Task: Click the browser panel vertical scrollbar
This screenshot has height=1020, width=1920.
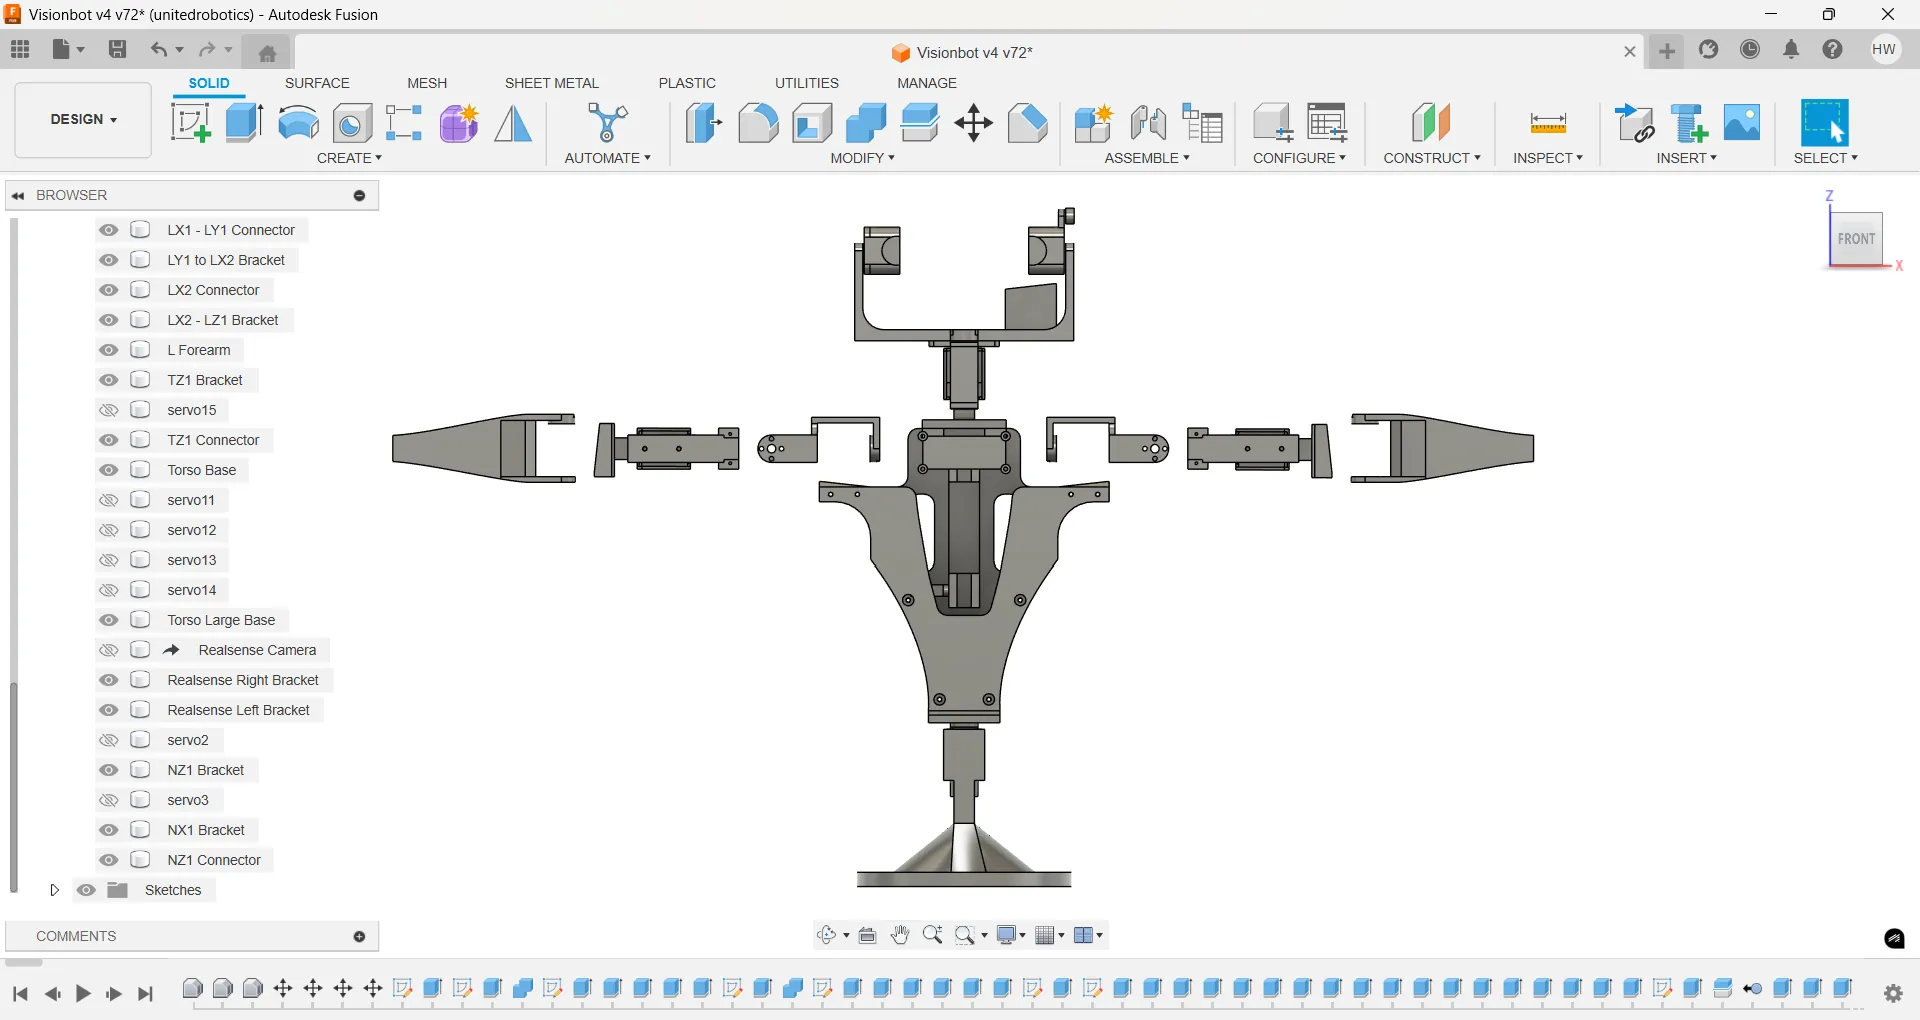Action: pos(14,786)
